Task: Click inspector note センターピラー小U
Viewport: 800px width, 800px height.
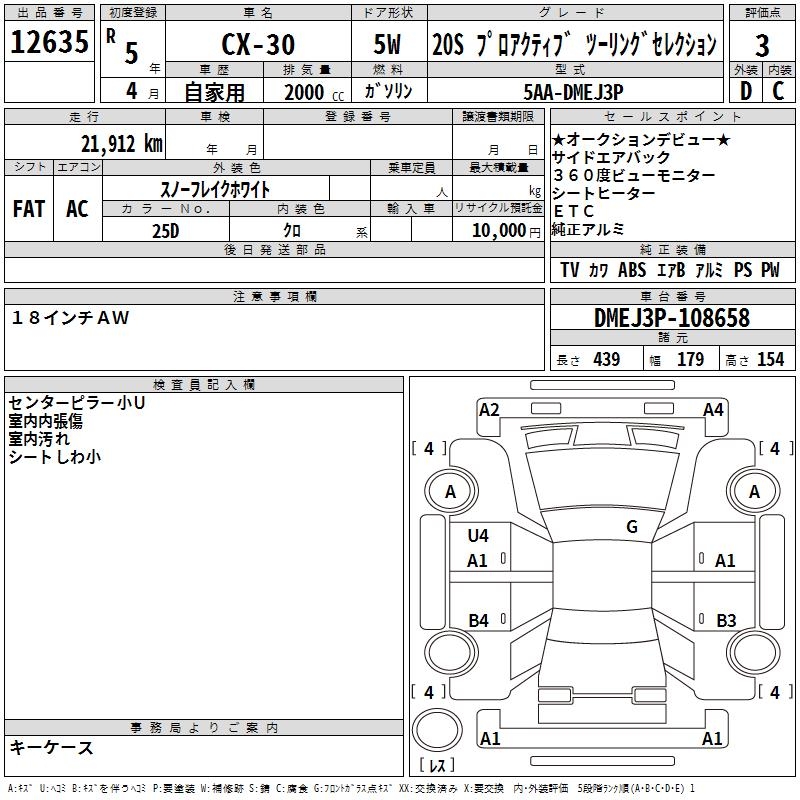Action: (x=77, y=403)
